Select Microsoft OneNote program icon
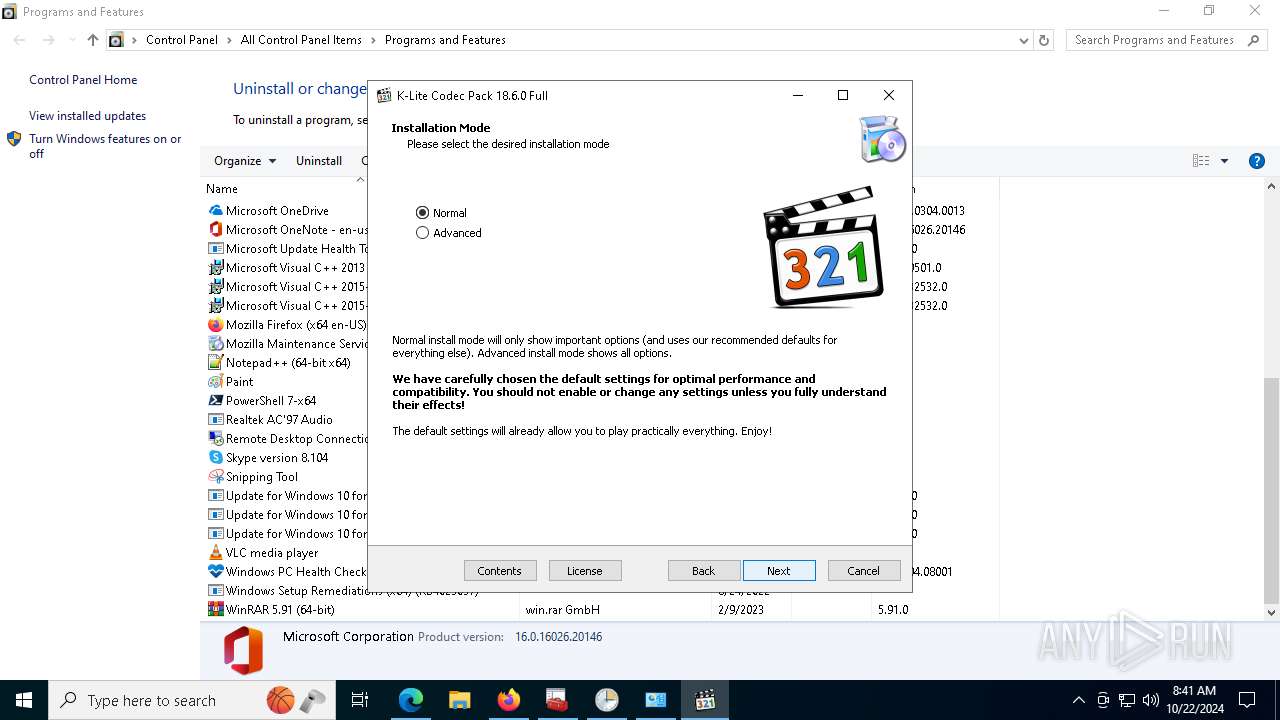The height and width of the screenshot is (720, 1280). pos(215,229)
